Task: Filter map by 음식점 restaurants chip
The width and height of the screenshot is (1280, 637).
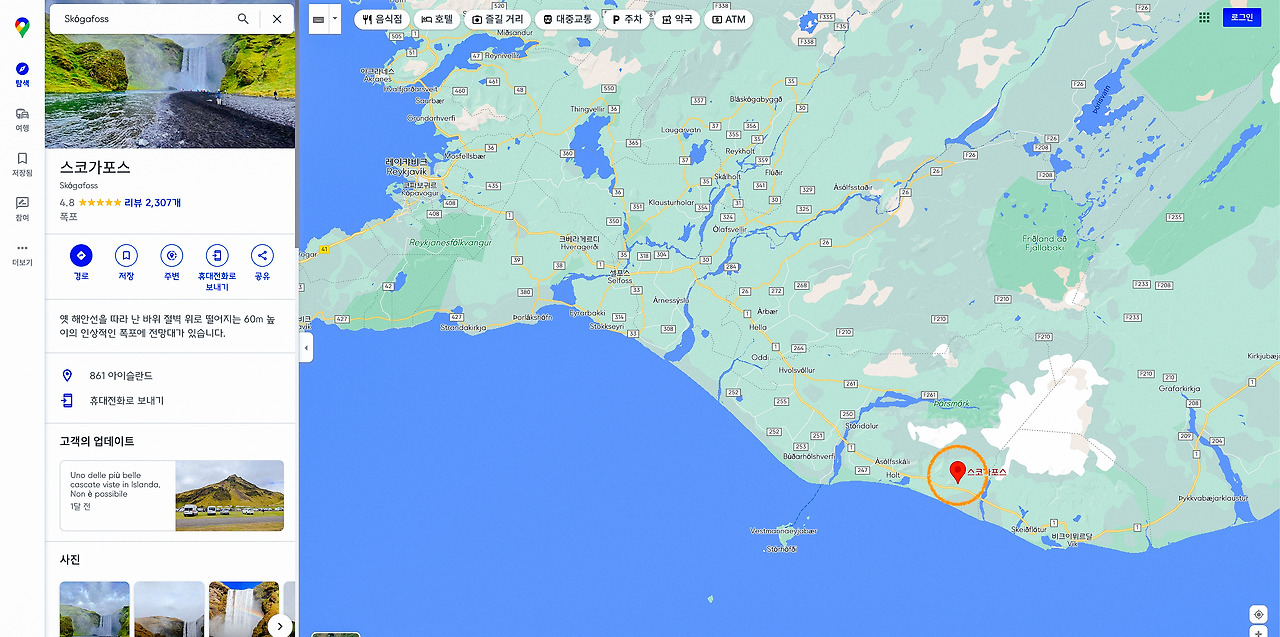Action: (x=381, y=19)
